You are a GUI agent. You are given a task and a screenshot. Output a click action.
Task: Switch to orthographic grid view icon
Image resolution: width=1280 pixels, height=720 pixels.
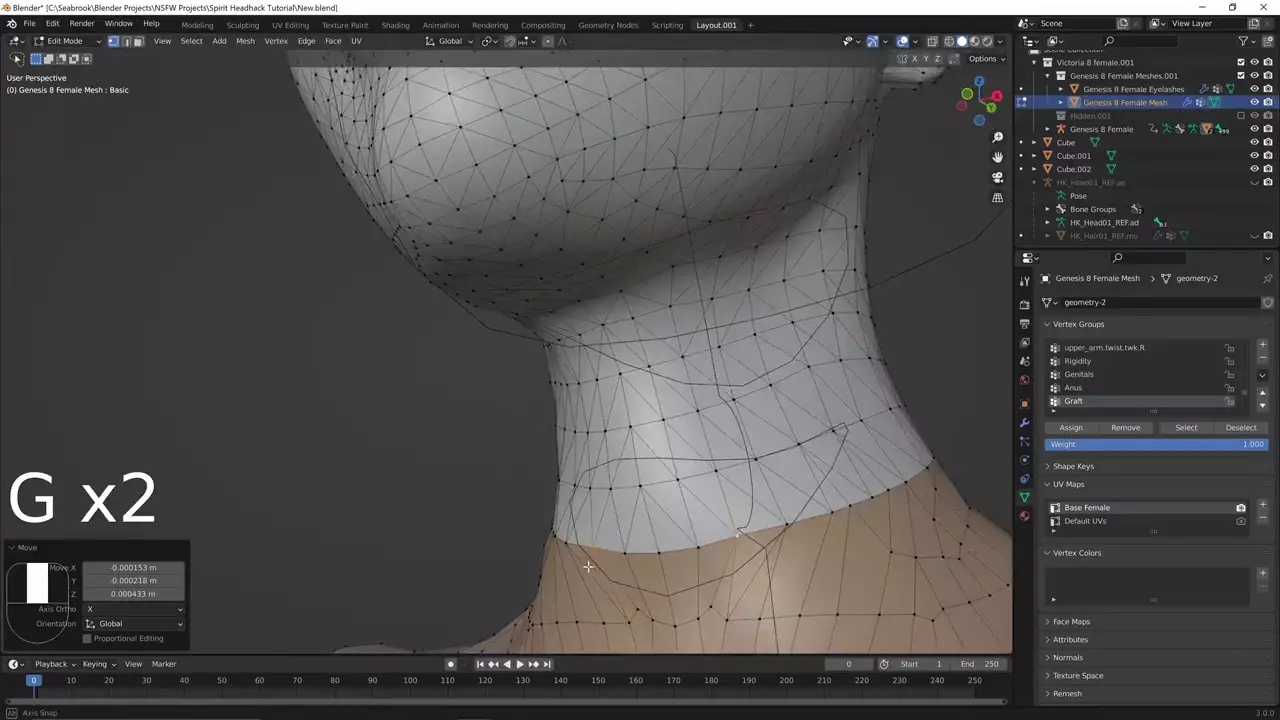click(997, 198)
